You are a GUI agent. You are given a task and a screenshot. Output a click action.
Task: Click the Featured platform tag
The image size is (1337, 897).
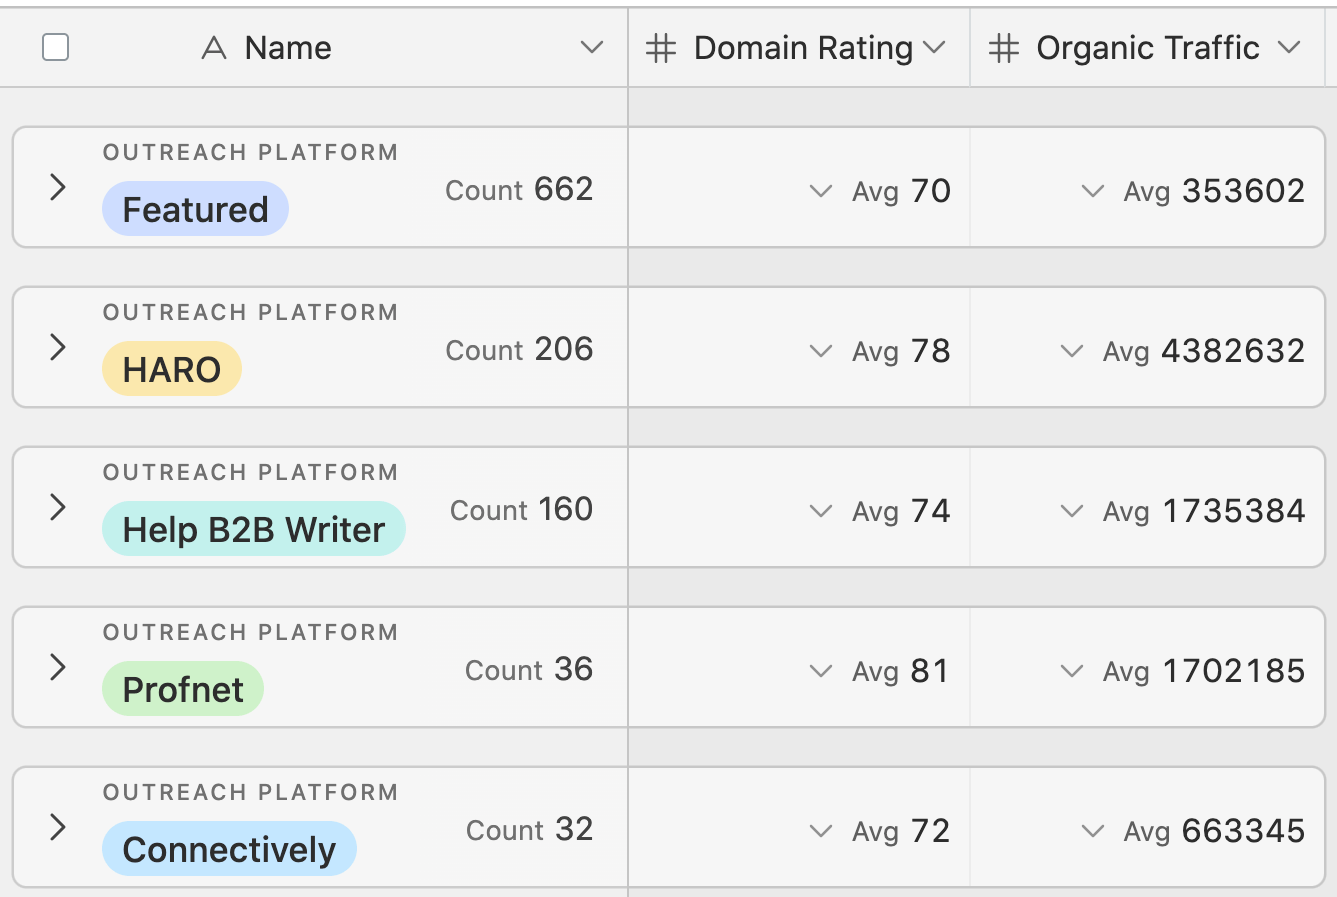(195, 209)
